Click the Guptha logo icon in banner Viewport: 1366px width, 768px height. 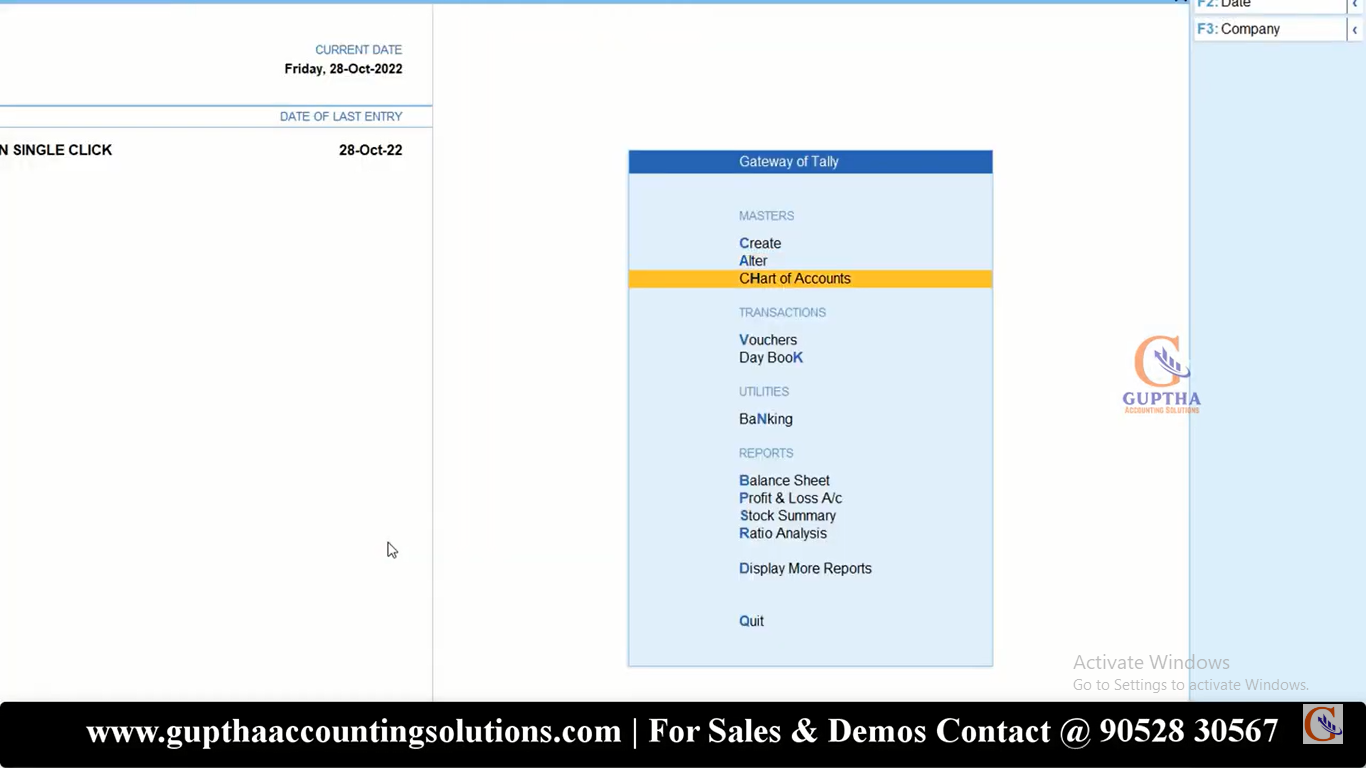click(1322, 724)
